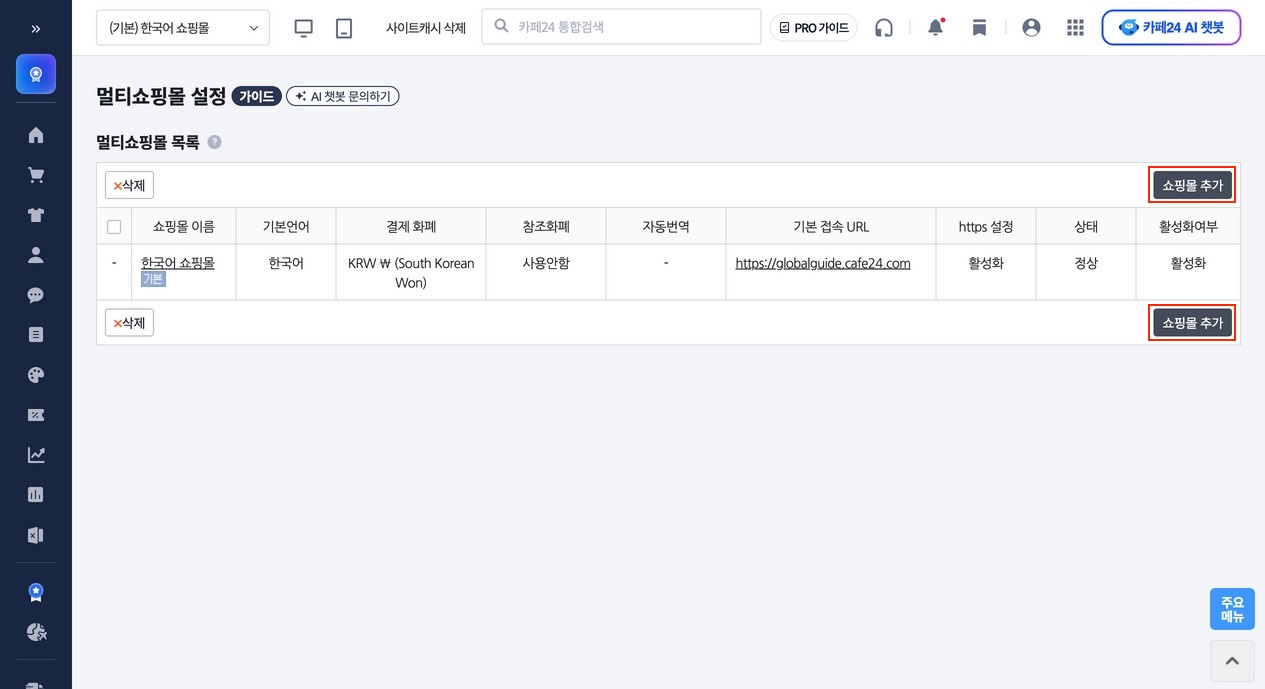The width and height of the screenshot is (1265, 689).
Task: Open https://globalguide.cafe24.com URL link
Action: [823, 263]
